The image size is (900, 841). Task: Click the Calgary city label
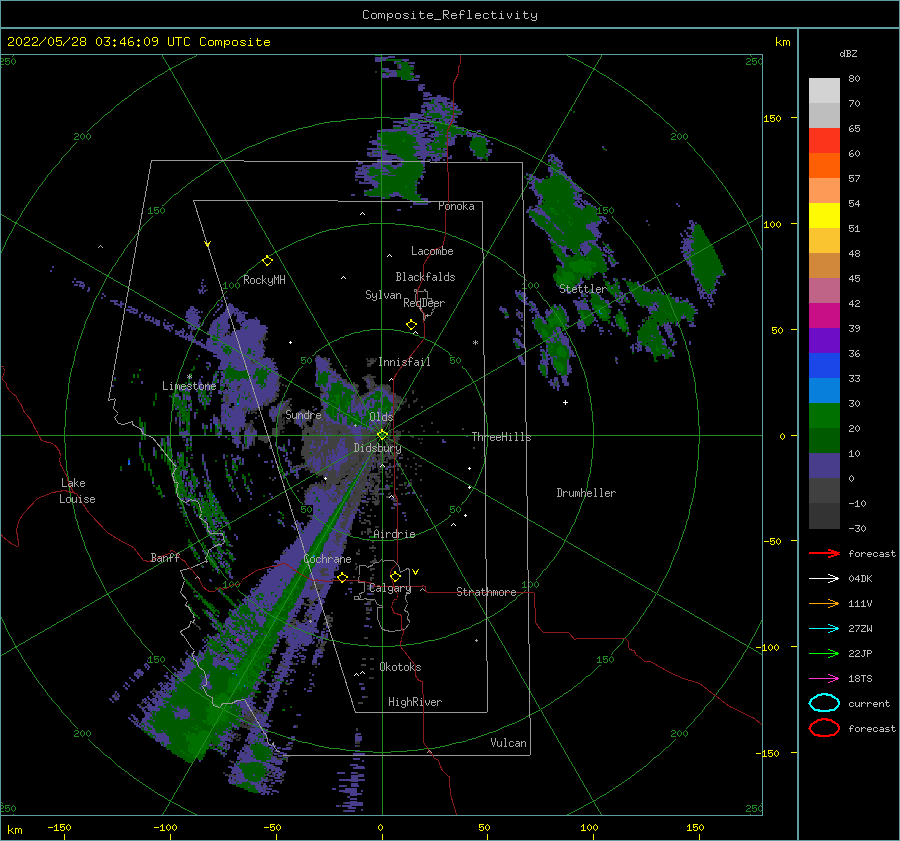pos(390,588)
